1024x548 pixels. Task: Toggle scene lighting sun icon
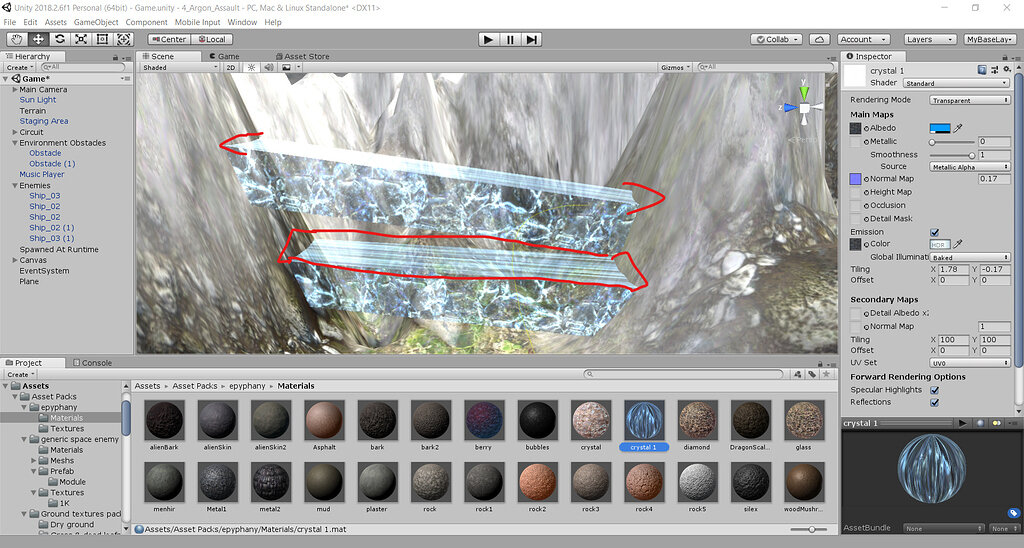coord(251,67)
